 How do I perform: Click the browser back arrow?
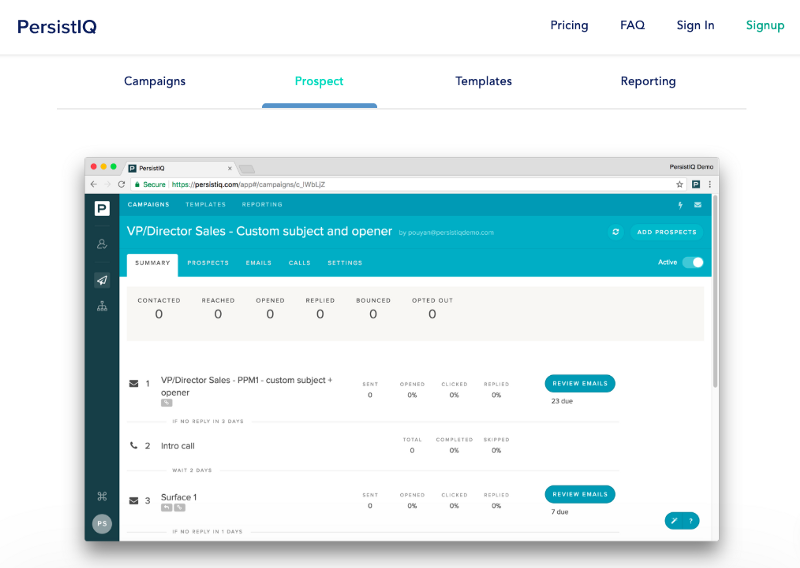(x=93, y=184)
